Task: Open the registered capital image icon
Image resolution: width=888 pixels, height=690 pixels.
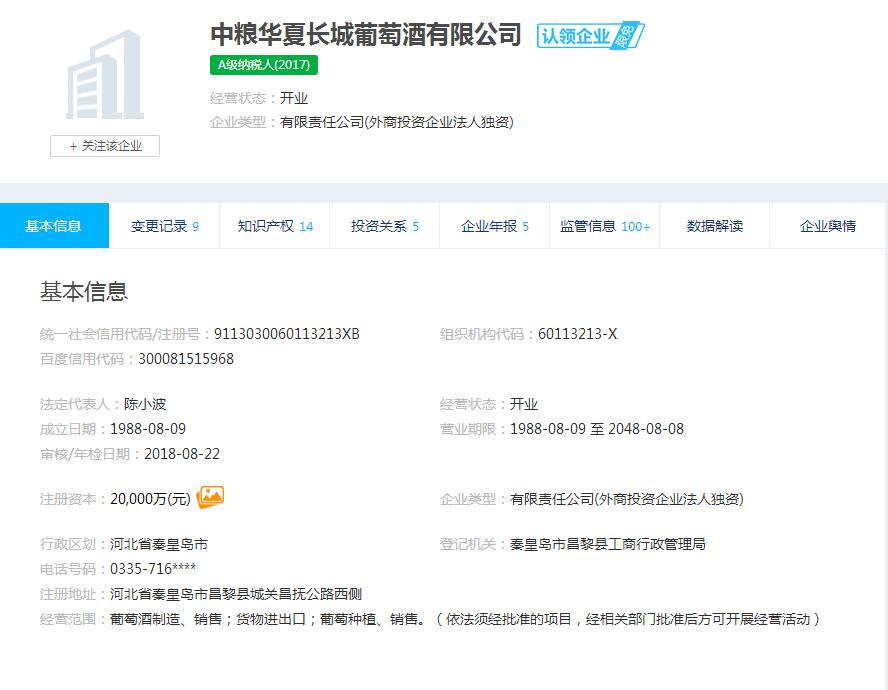Action: tap(210, 497)
